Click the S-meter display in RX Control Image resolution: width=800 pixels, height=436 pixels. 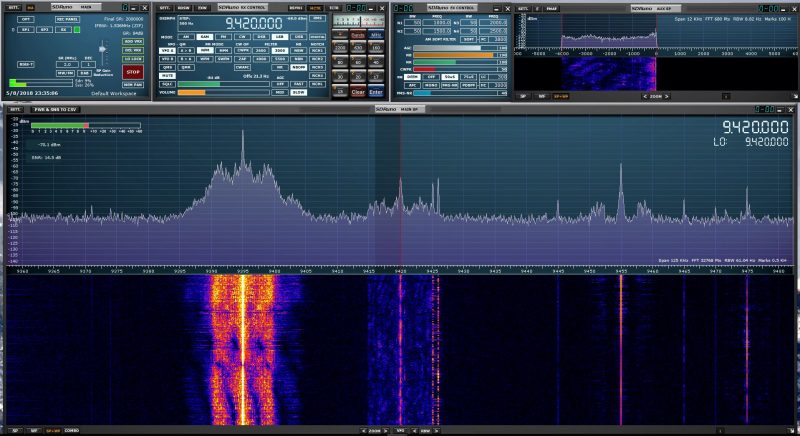click(359, 21)
